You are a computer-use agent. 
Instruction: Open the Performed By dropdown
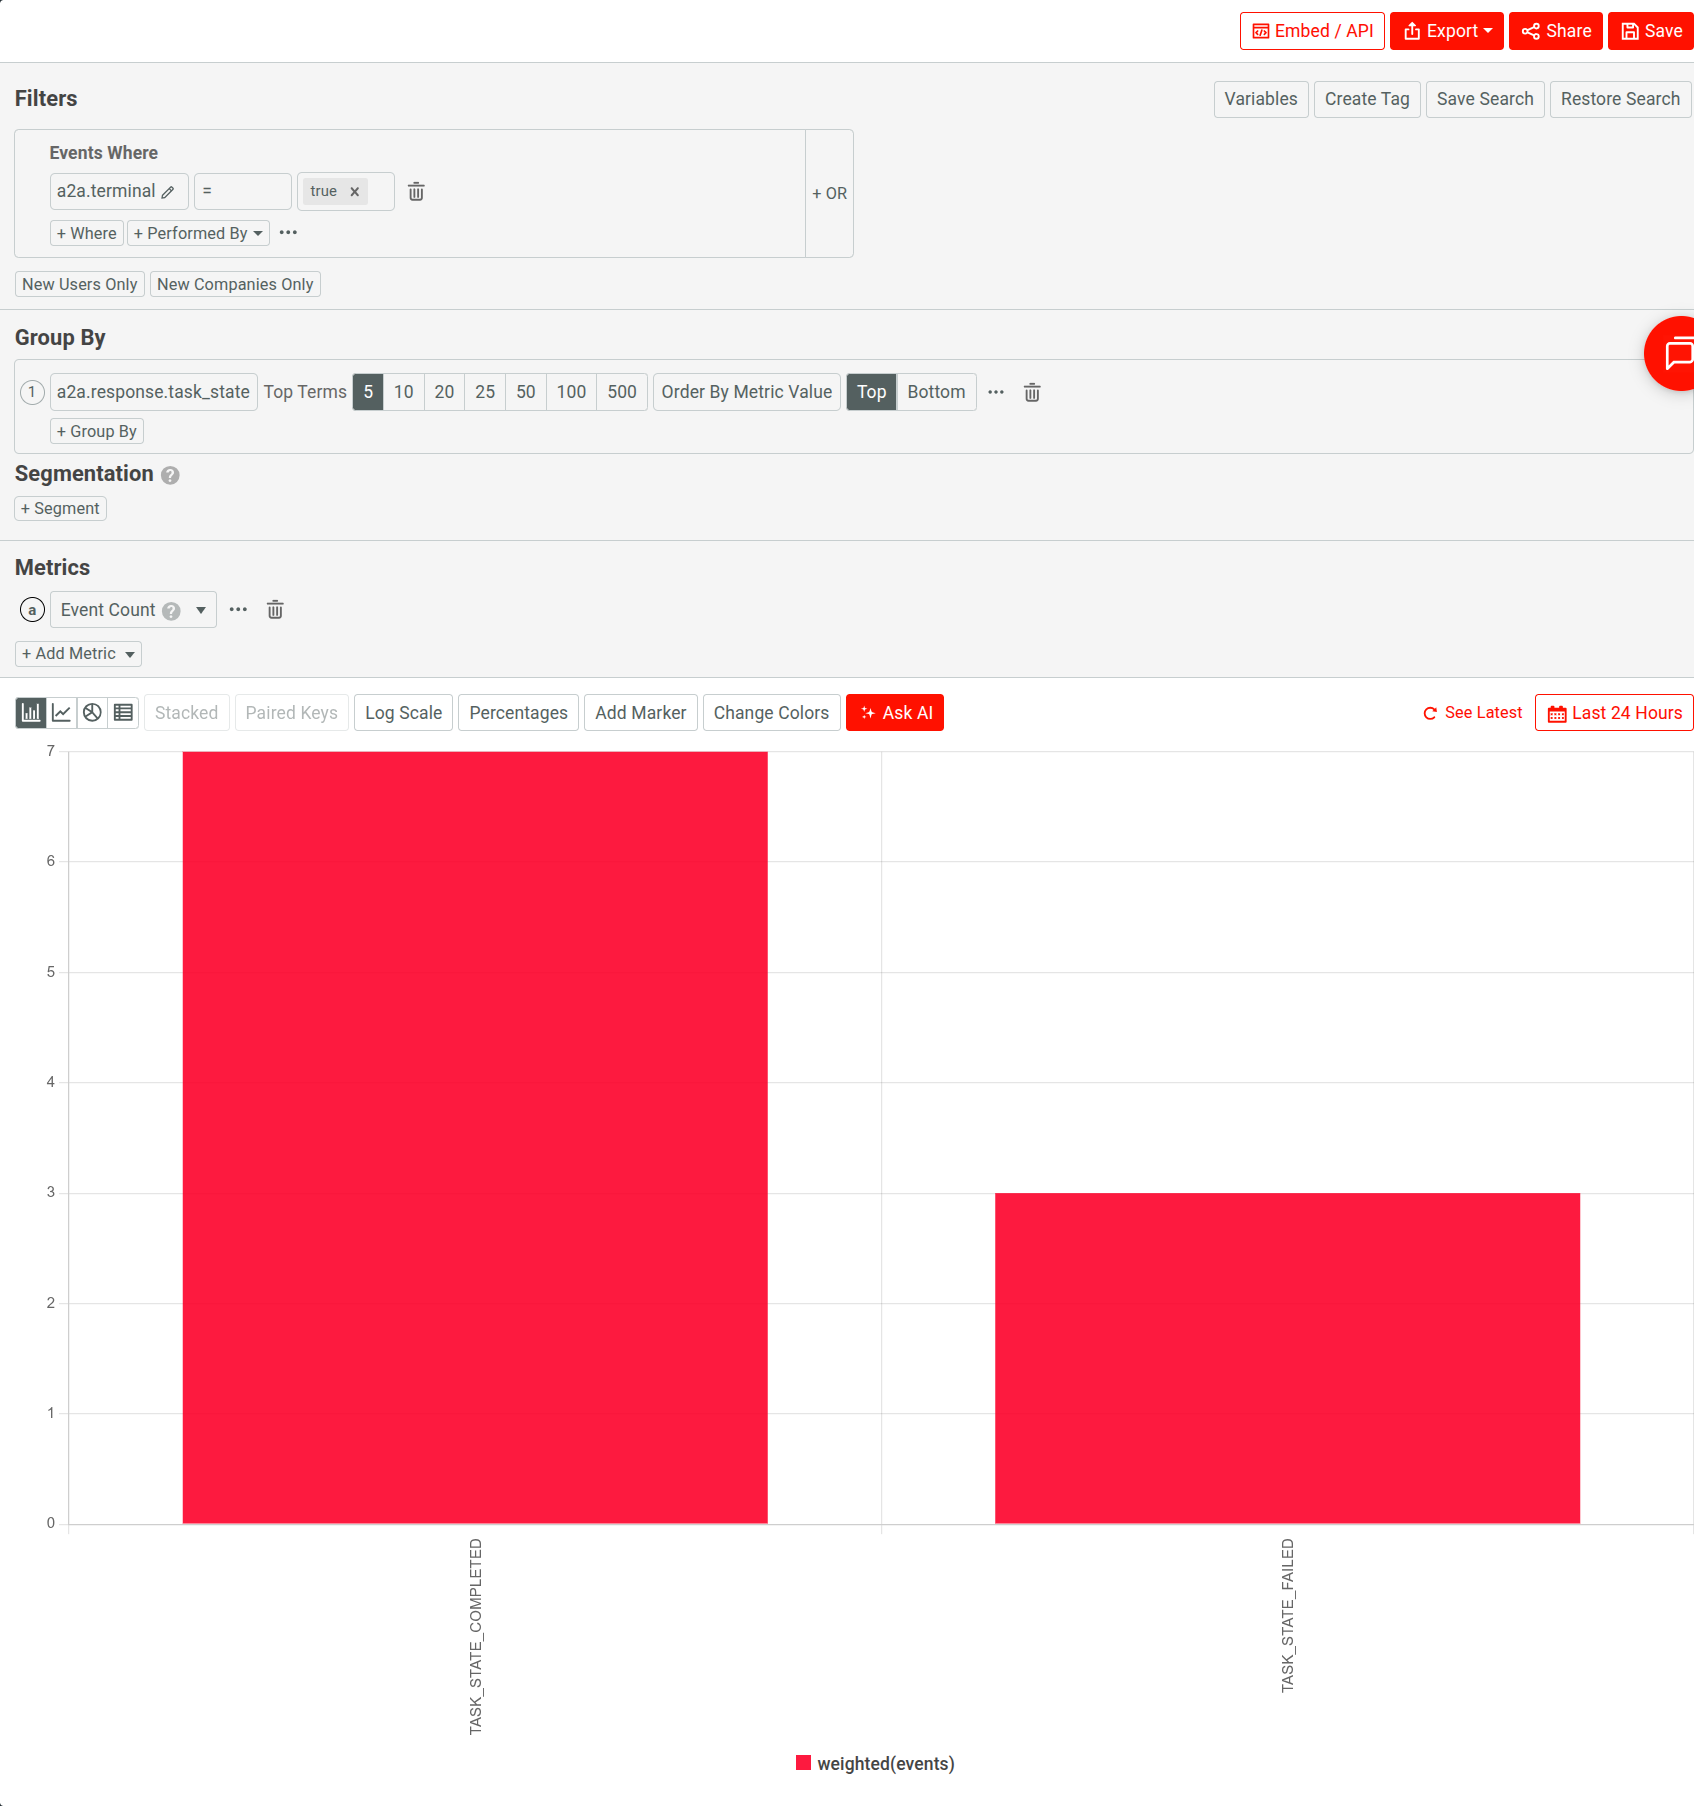[x=198, y=233]
